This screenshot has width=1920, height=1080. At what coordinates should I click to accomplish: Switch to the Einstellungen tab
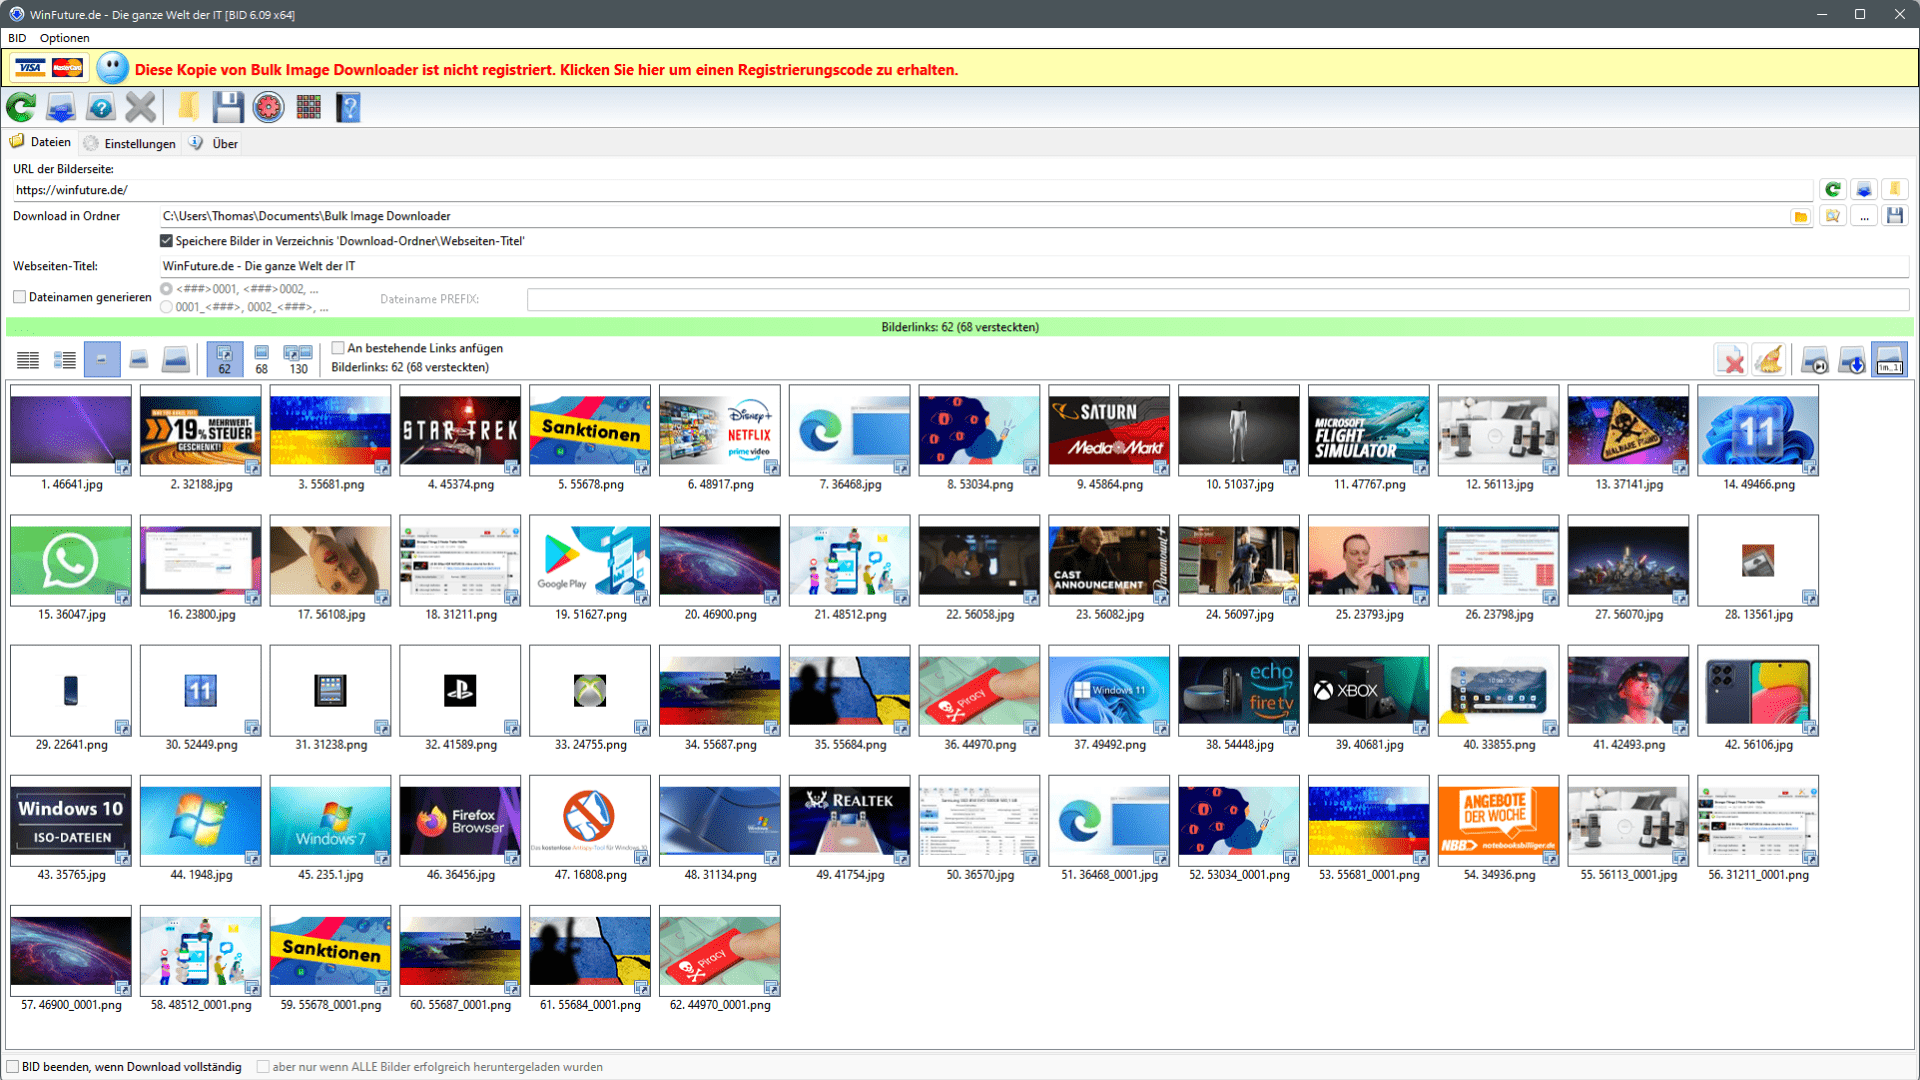130,143
